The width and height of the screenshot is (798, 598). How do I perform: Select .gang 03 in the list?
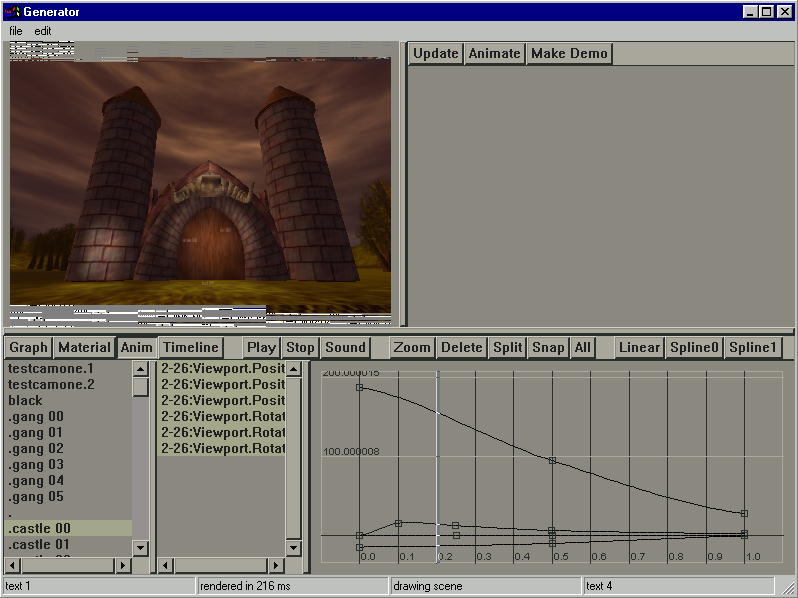click(36, 464)
